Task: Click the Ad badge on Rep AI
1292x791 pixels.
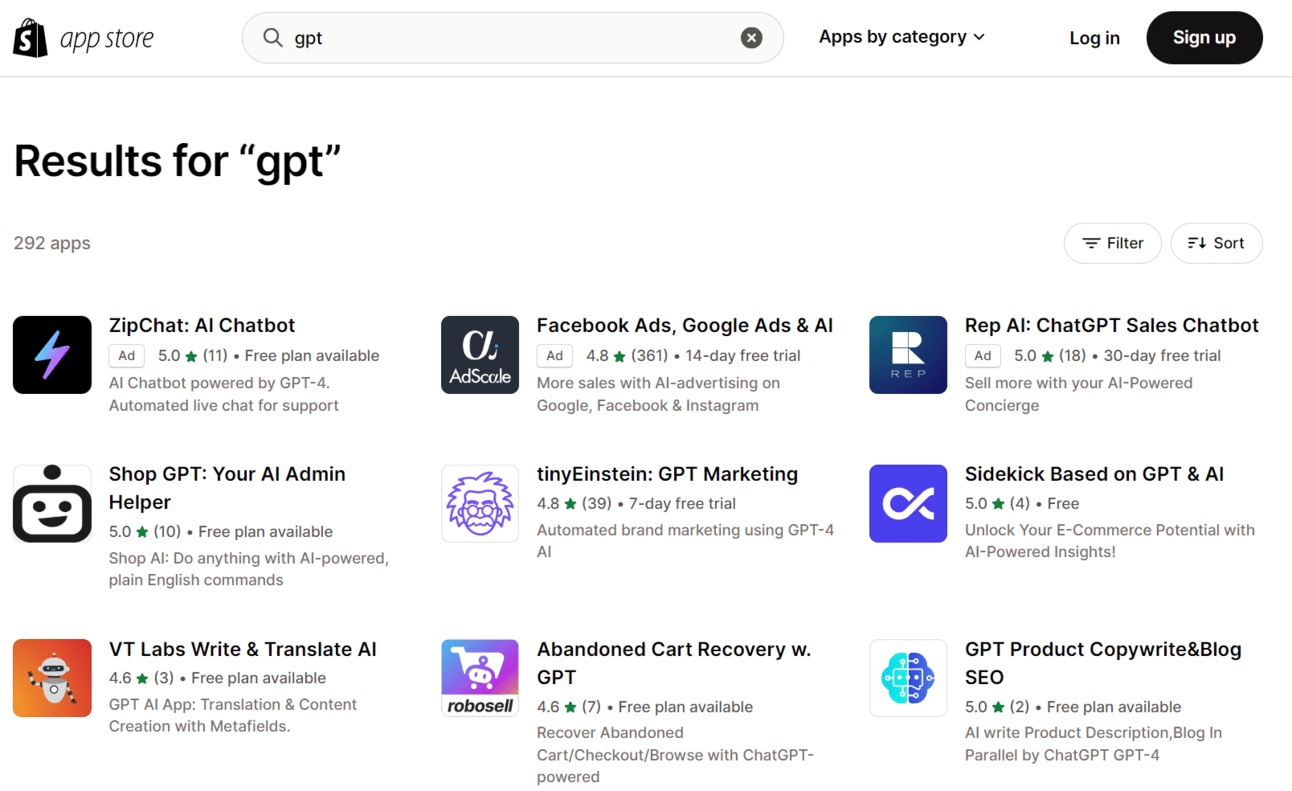Action: [983, 355]
